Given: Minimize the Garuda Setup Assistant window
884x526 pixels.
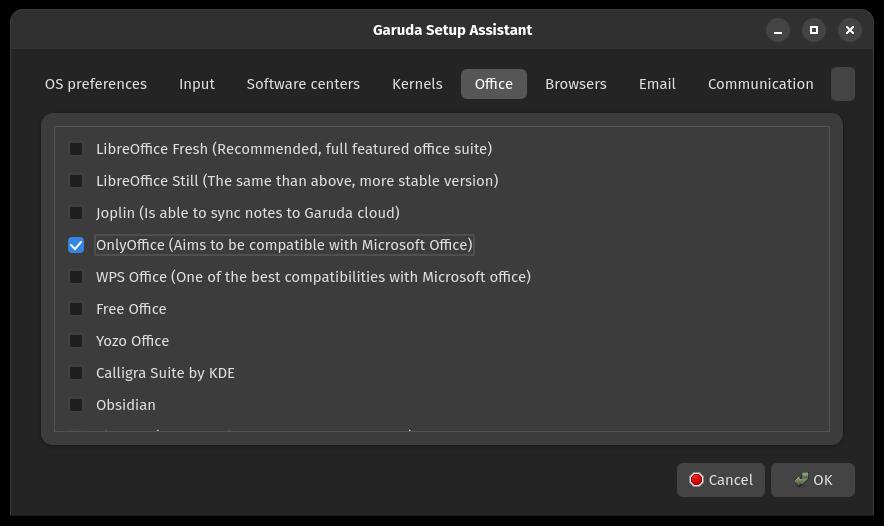Looking at the screenshot, I should point(777,30).
